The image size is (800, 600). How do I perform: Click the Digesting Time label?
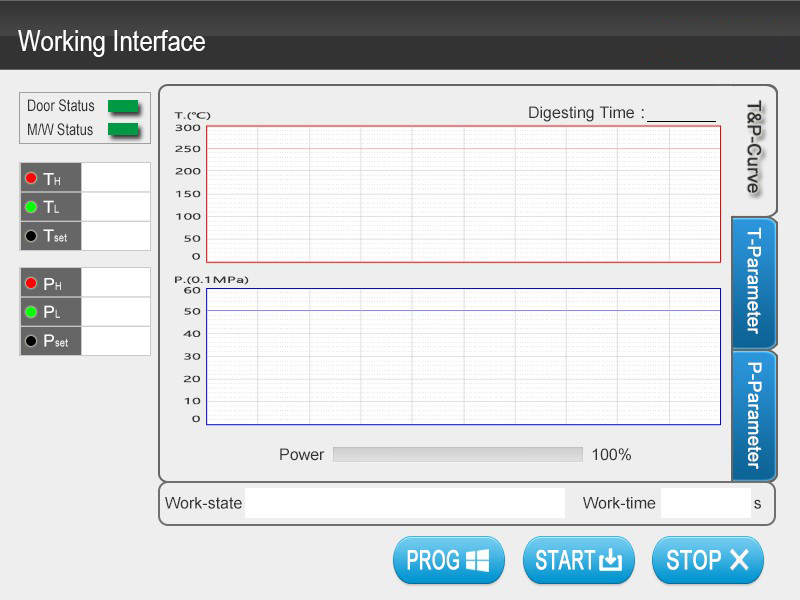click(x=586, y=113)
